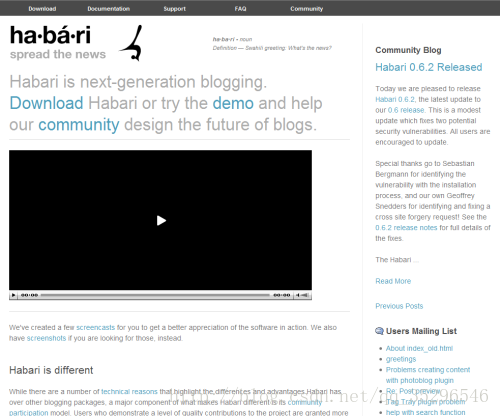Image resolution: width=500 pixels, height=416 pixels.
Task: Open the greetings mailing list thread
Action: tap(401, 359)
